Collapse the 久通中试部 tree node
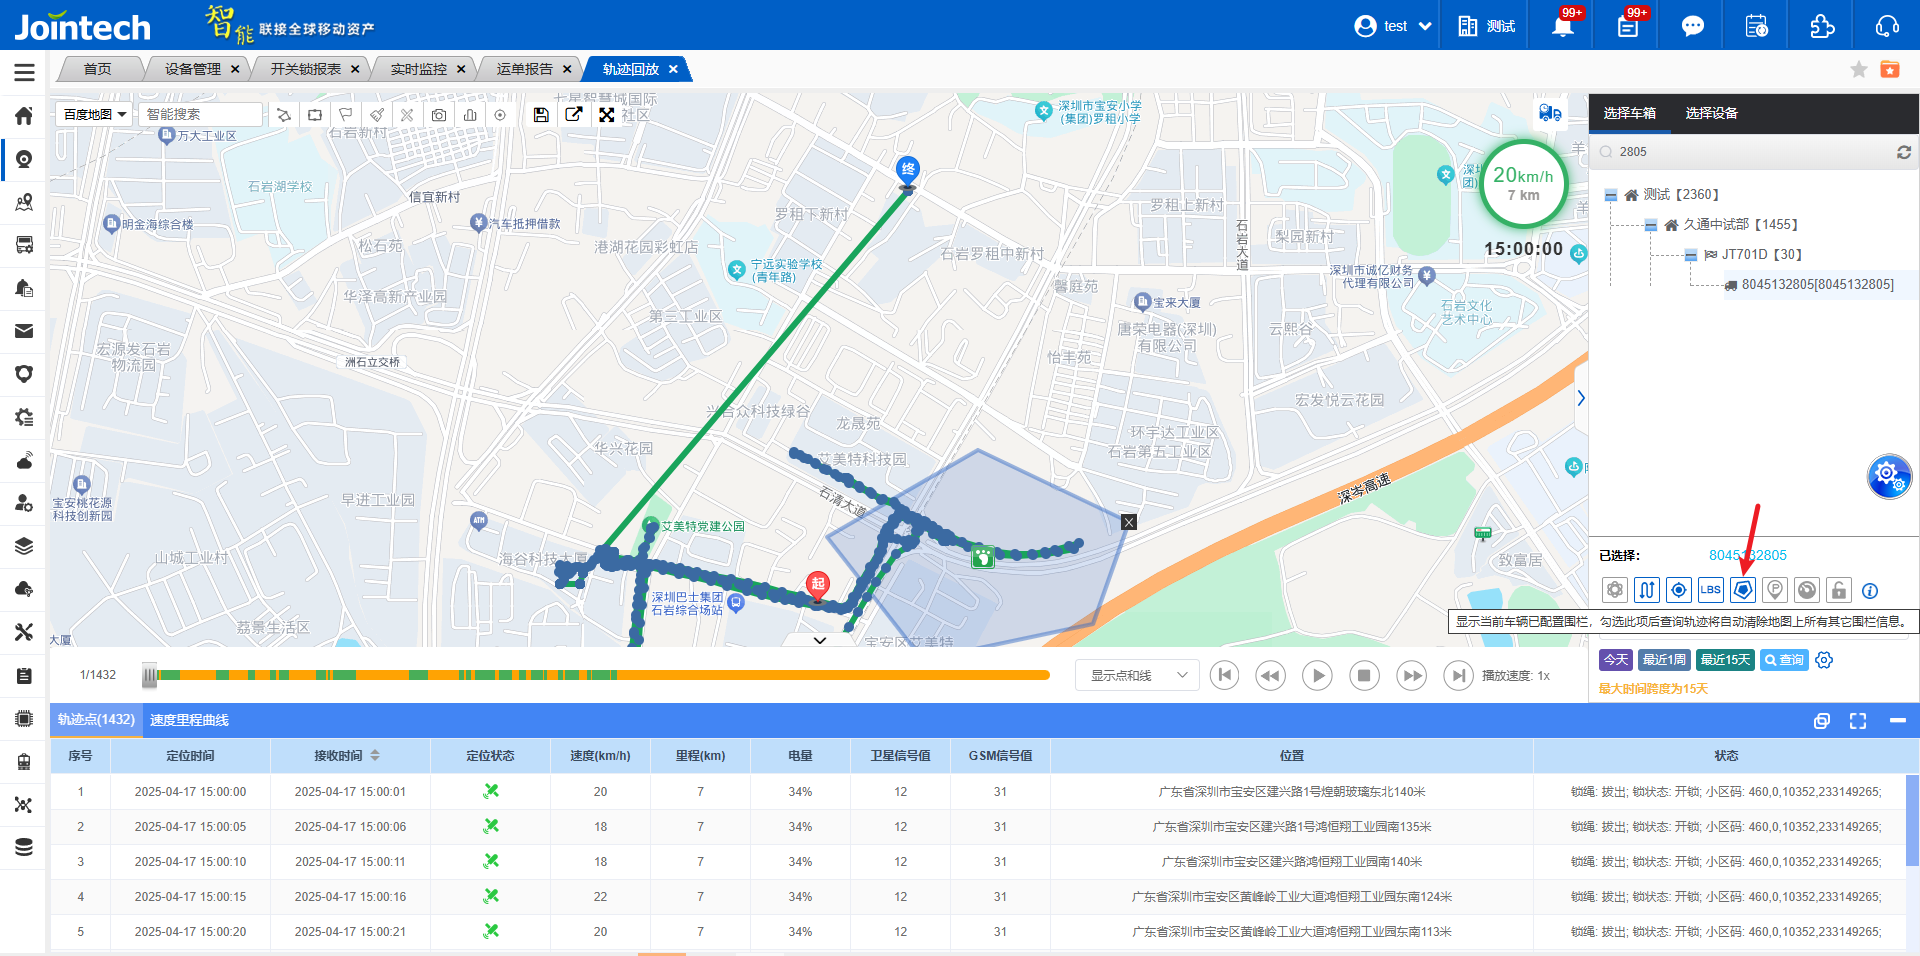 (x=1651, y=225)
